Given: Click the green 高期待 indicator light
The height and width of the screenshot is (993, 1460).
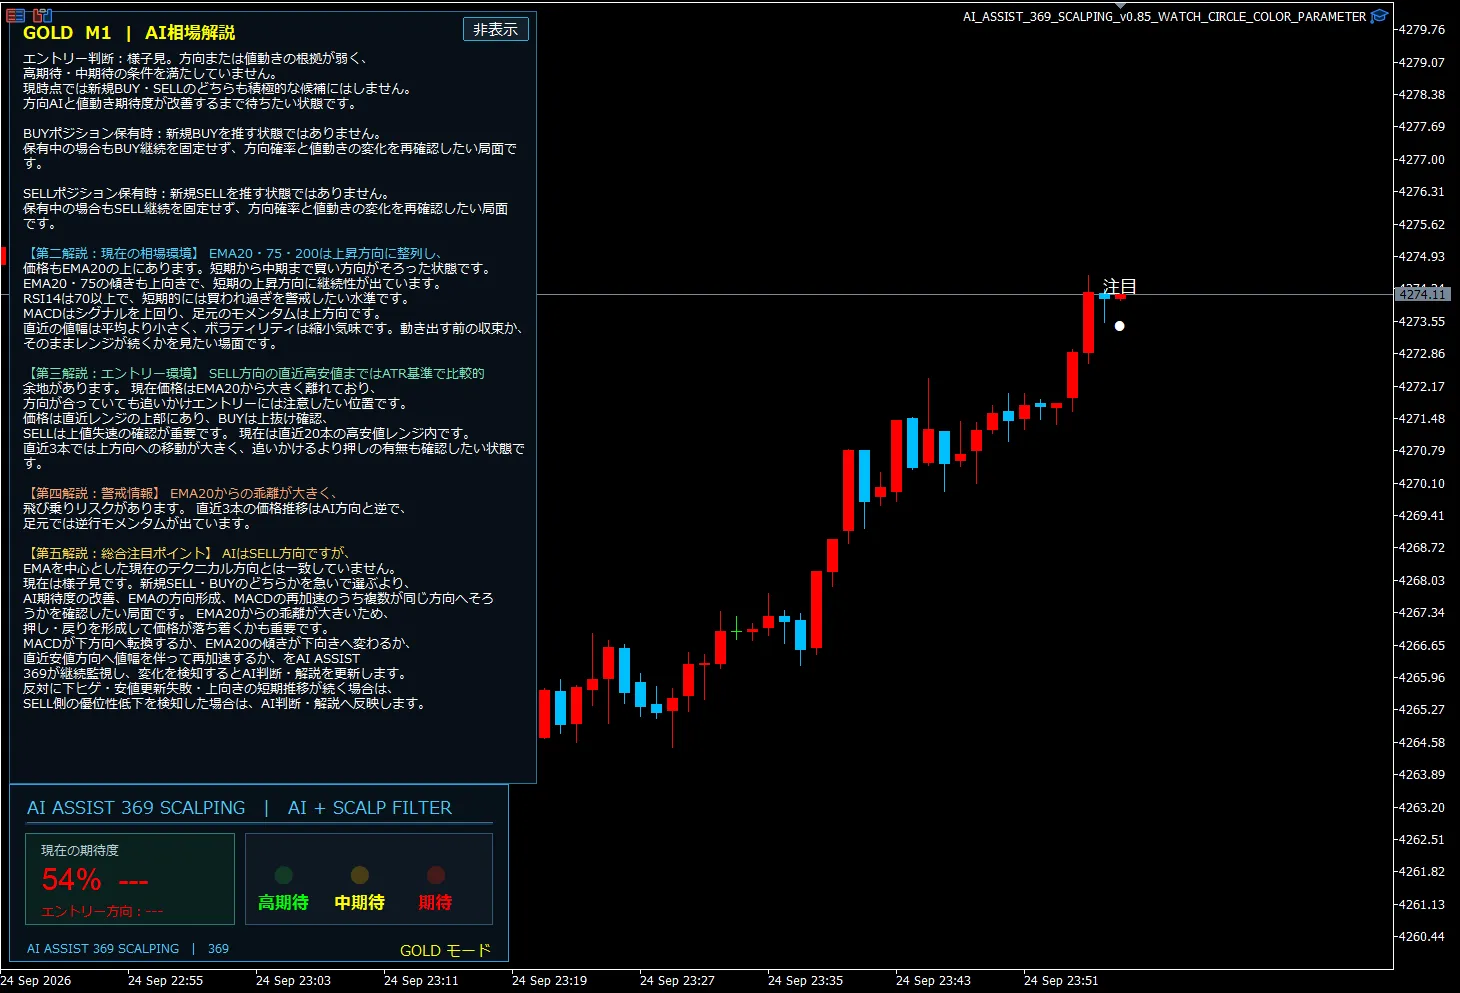Looking at the screenshot, I should (x=284, y=875).
